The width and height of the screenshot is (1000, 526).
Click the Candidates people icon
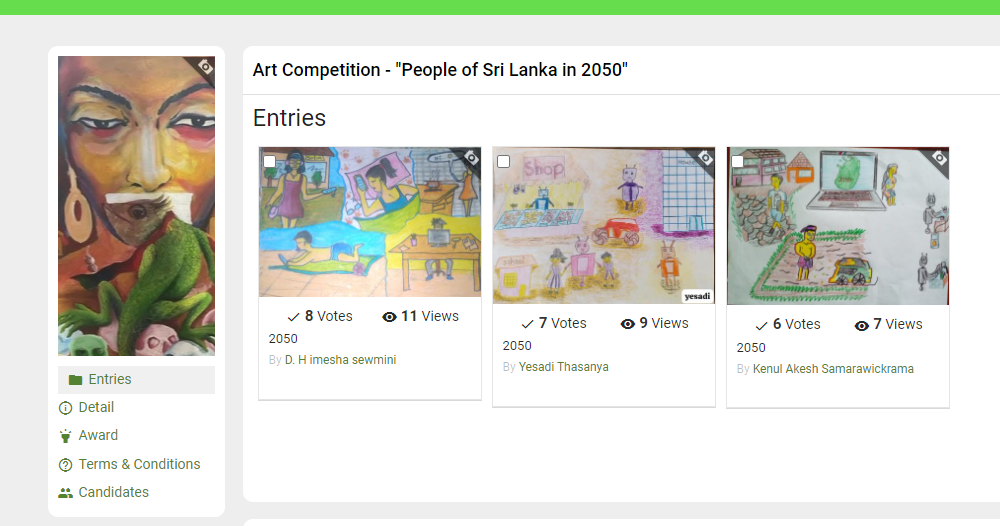point(66,493)
